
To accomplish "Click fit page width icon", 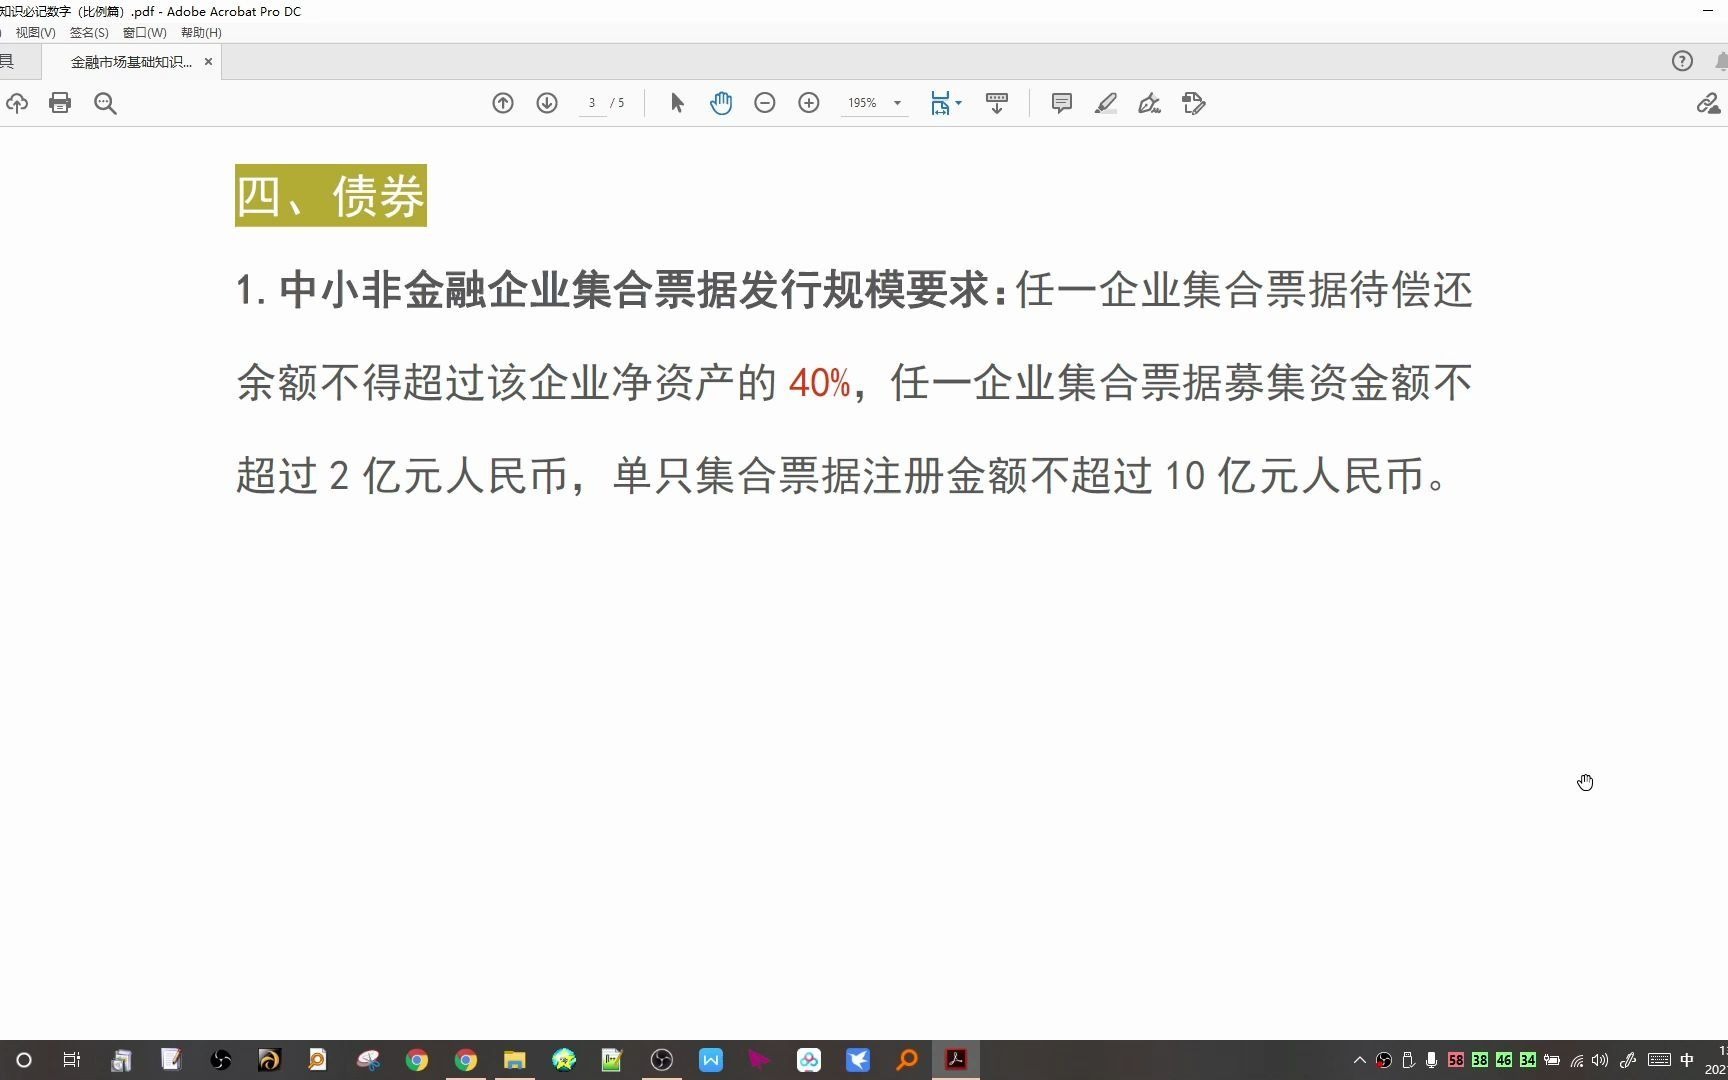I will (940, 103).
